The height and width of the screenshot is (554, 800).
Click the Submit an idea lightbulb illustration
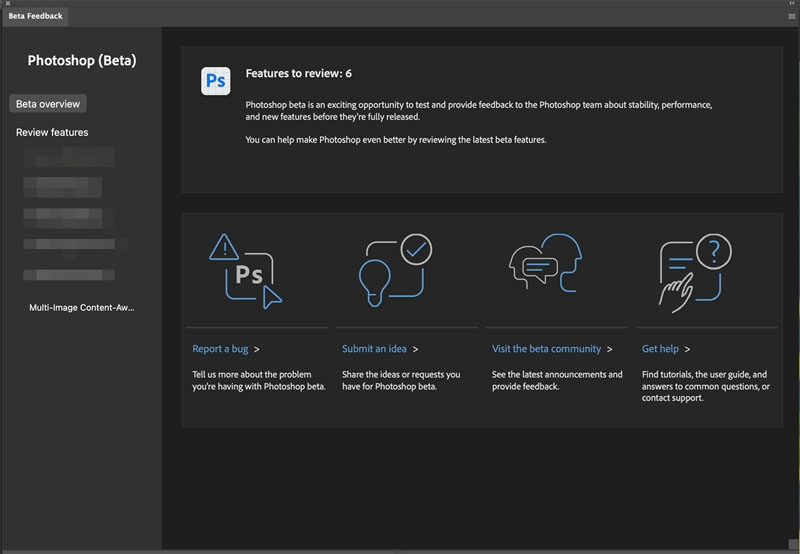coord(395,270)
